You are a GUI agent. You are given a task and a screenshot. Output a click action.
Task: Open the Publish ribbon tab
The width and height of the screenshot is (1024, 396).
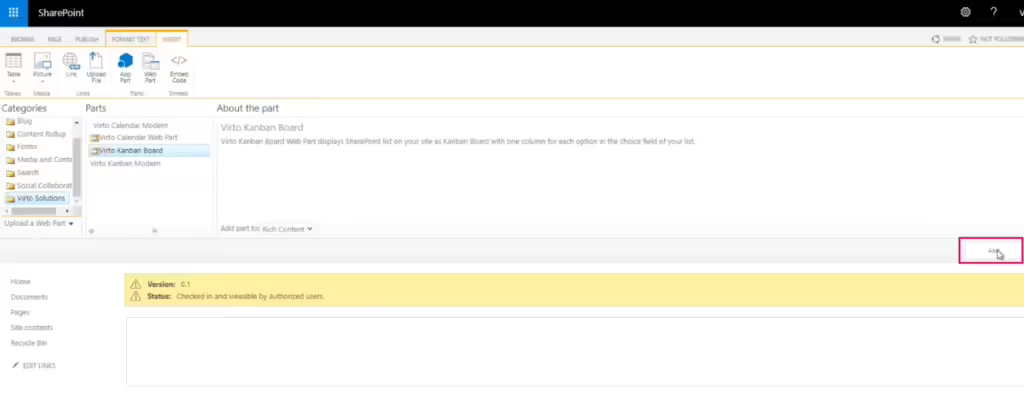click(87, 39)
